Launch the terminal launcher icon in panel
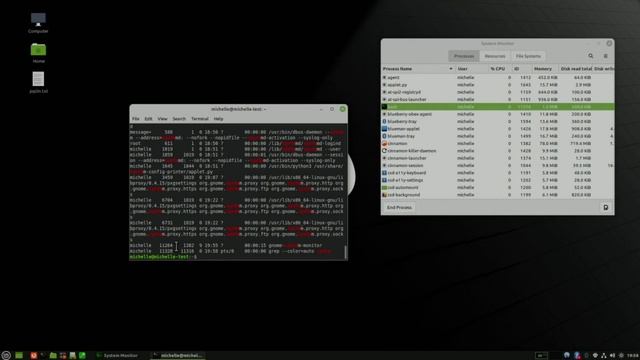 tap(43, 356)
